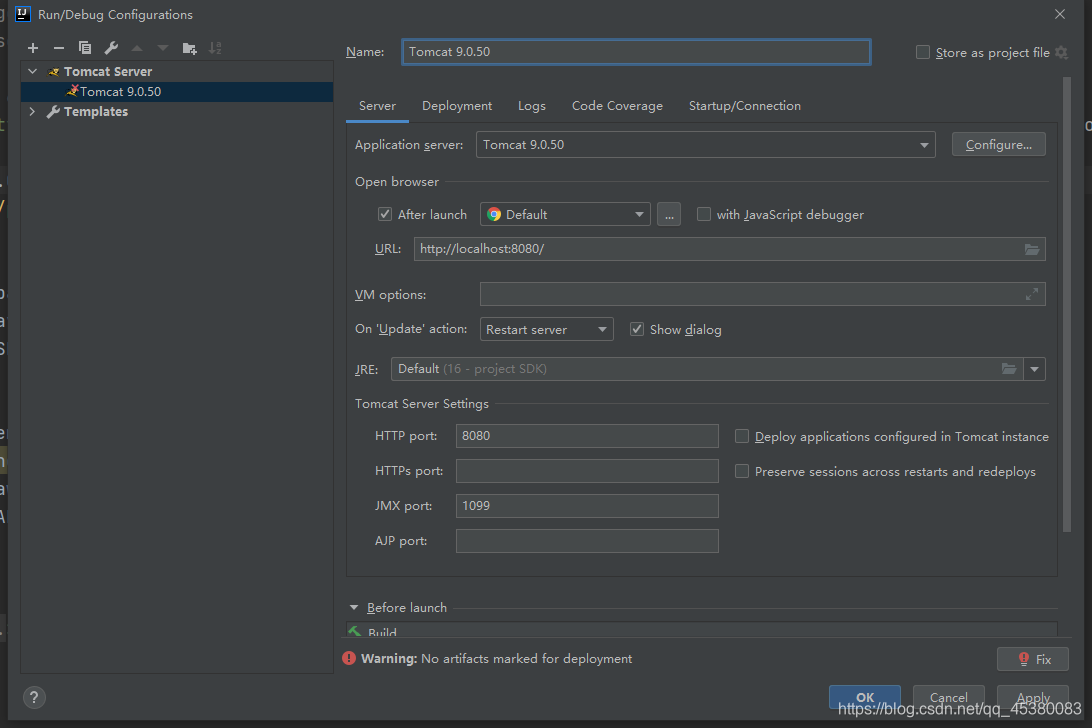Open gear icon next to Store as project file
This screenshot has width=1092, height=728.
coord(1061,52)
